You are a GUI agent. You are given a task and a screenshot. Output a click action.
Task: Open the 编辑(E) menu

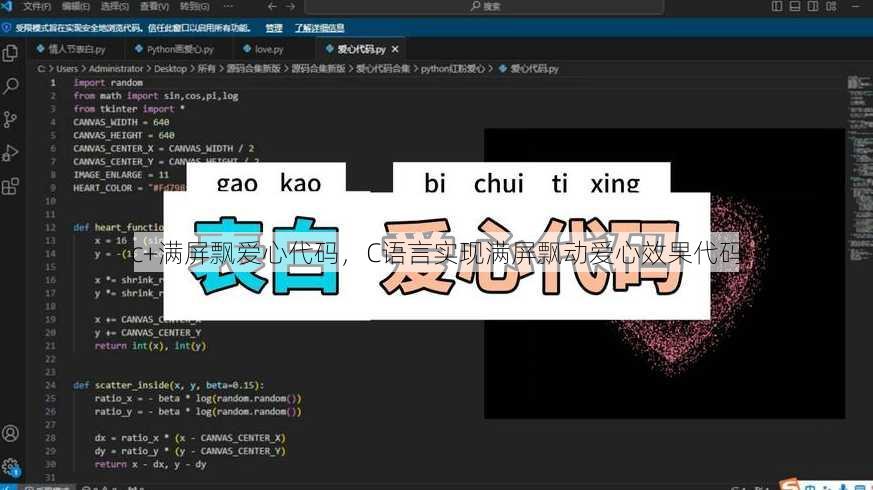coord(75,7)
